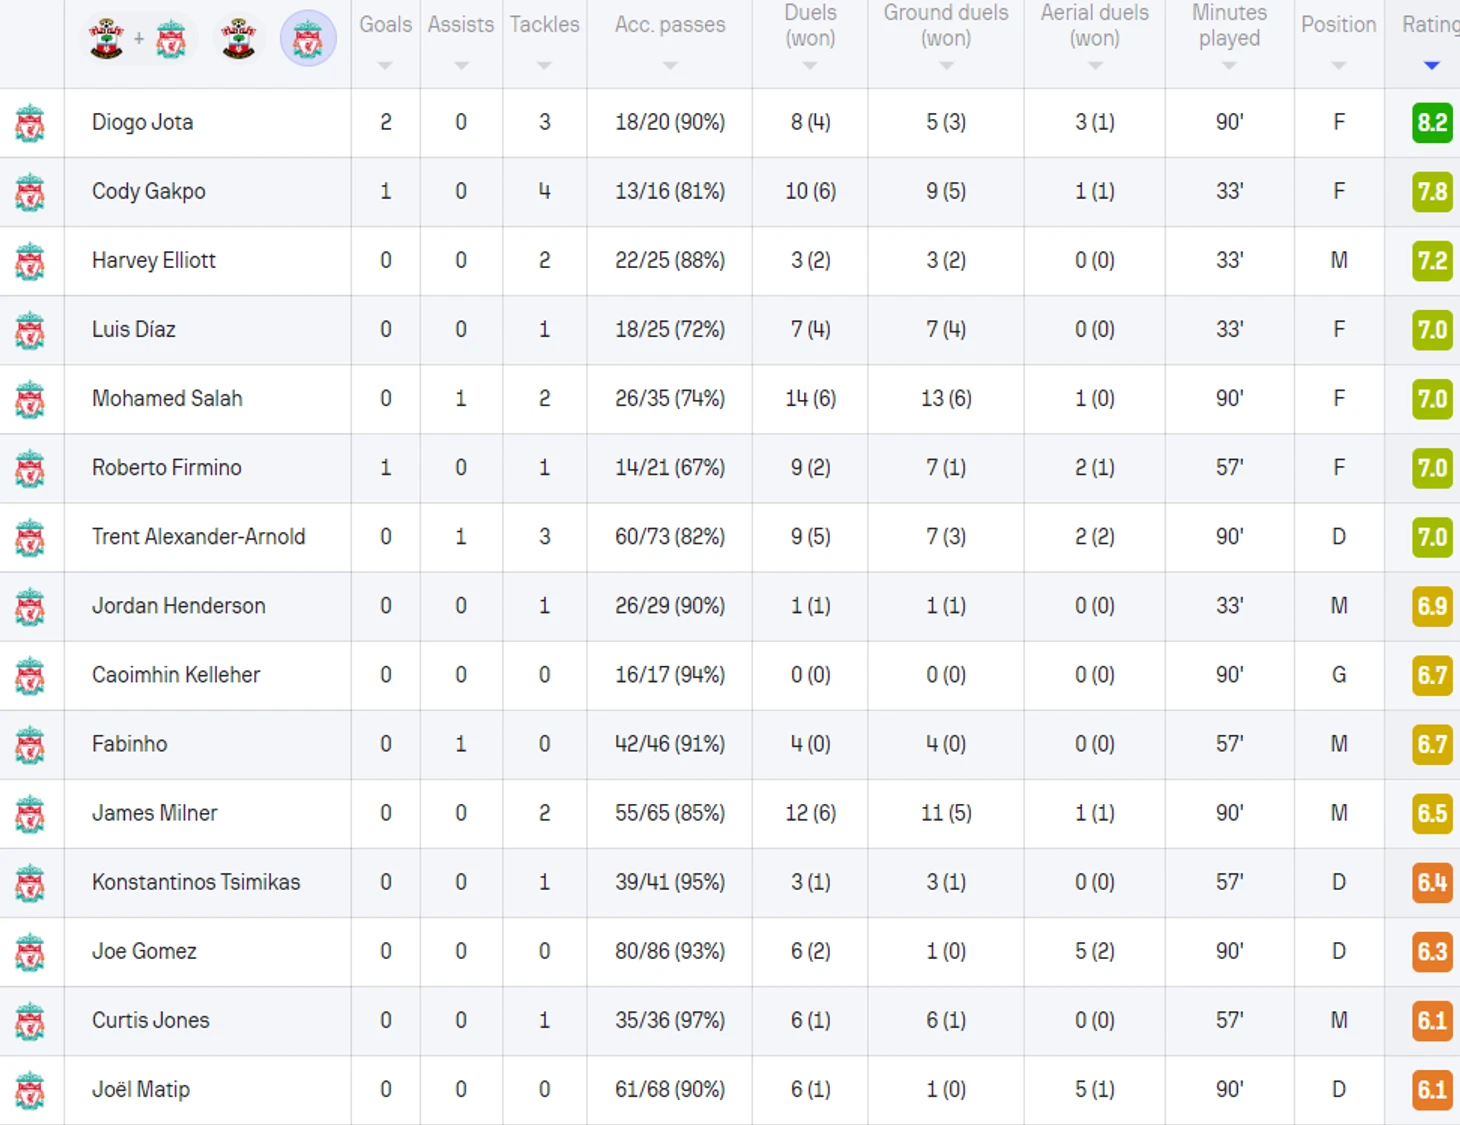Viewport: 1460px width, 1125px height.
Task: Click the Liverpool crest beside Harvey Elliott
Action: 30,261
